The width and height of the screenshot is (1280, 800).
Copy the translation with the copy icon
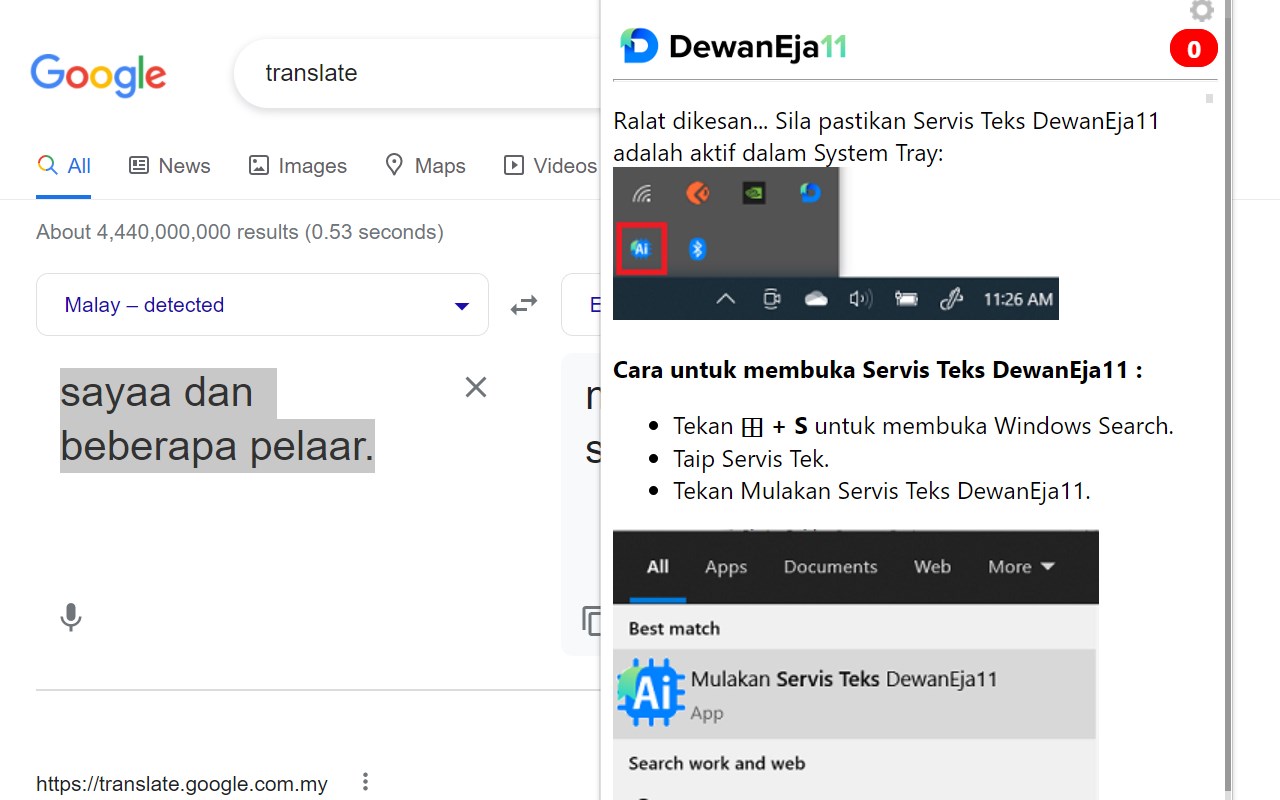[591, 620]
